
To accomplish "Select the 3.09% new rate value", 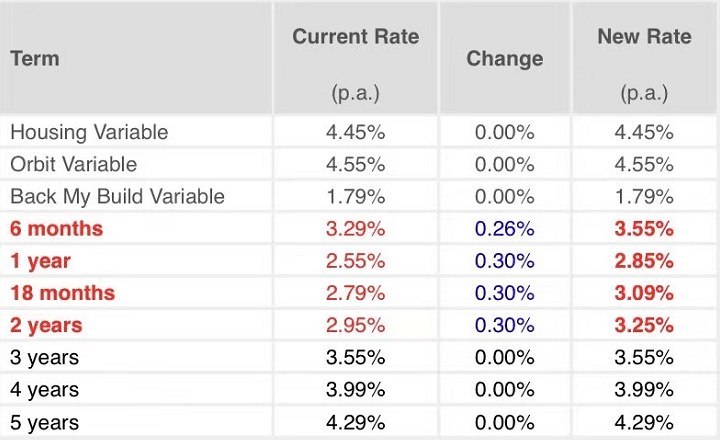I will click(x=644, y=293).
